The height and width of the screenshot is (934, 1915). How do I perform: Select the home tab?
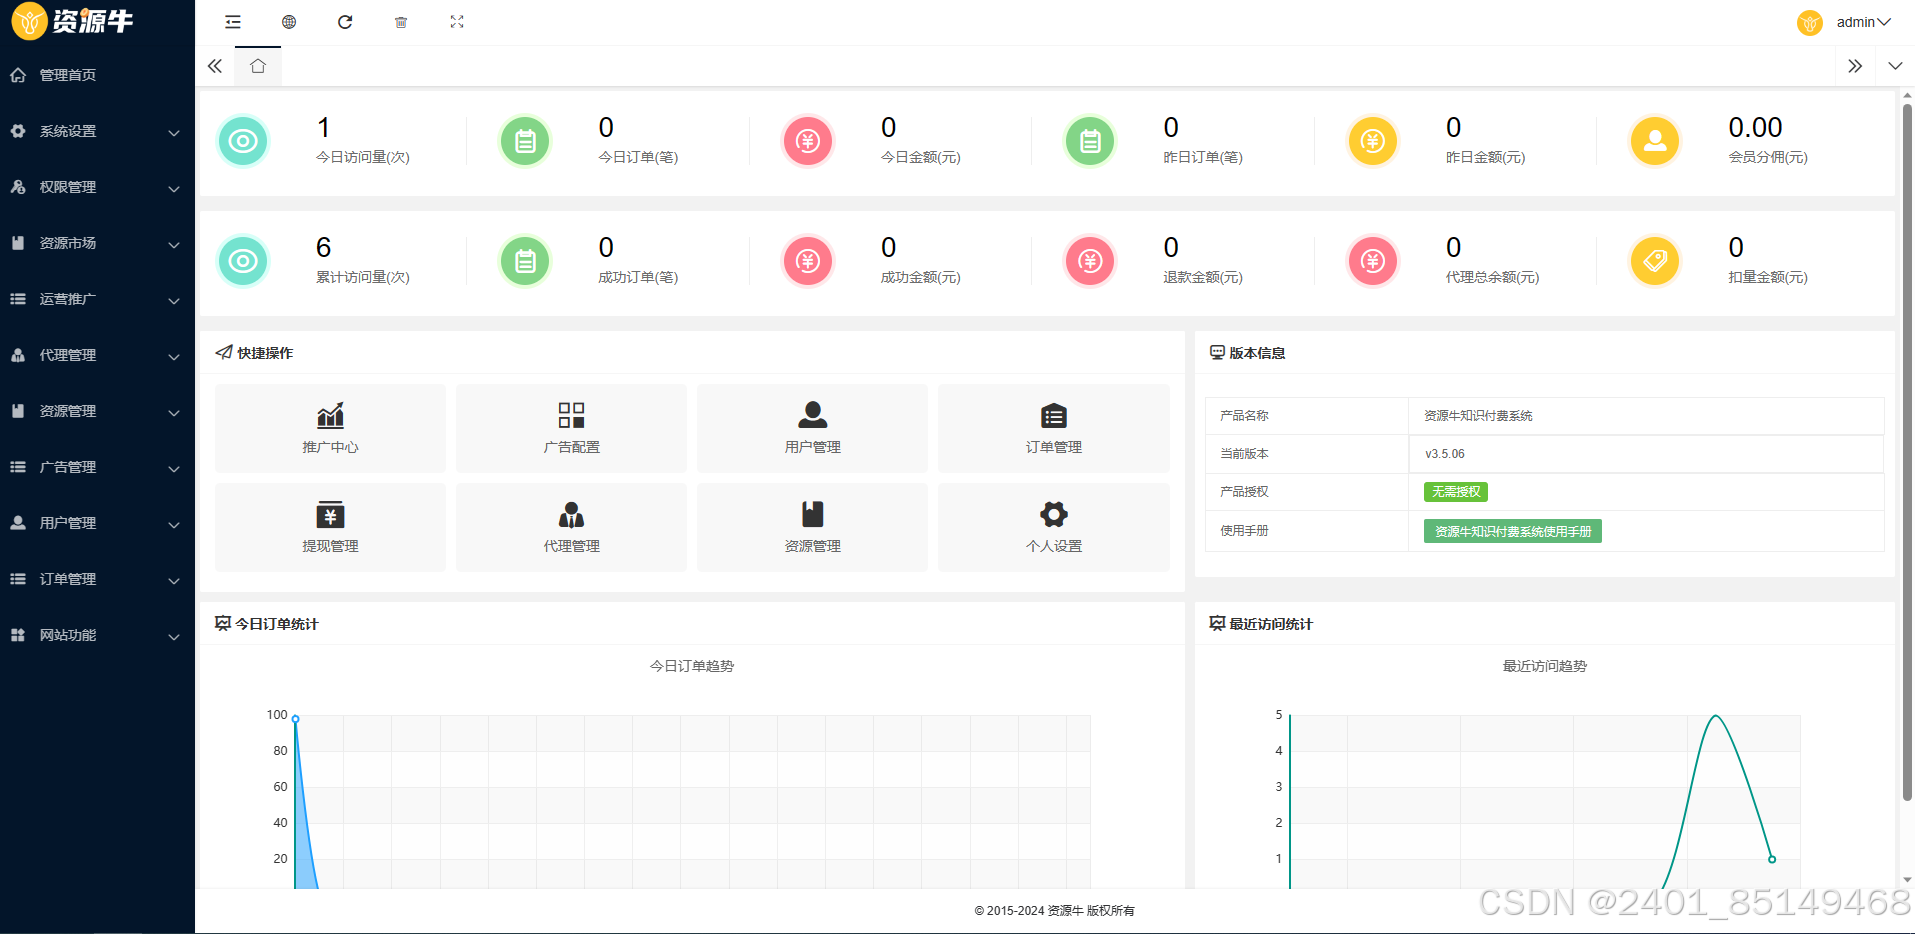(258, 66)
